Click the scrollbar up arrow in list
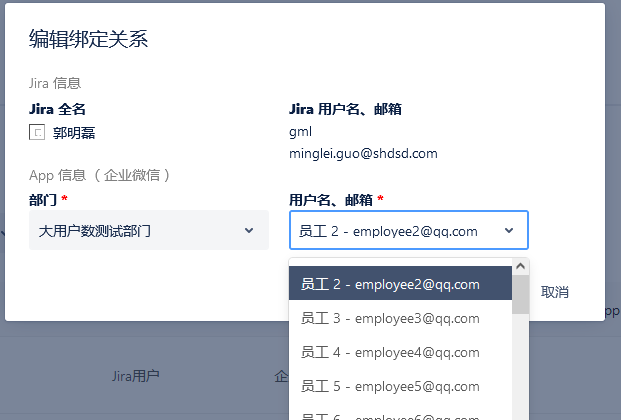 click(x=520, y=266)
